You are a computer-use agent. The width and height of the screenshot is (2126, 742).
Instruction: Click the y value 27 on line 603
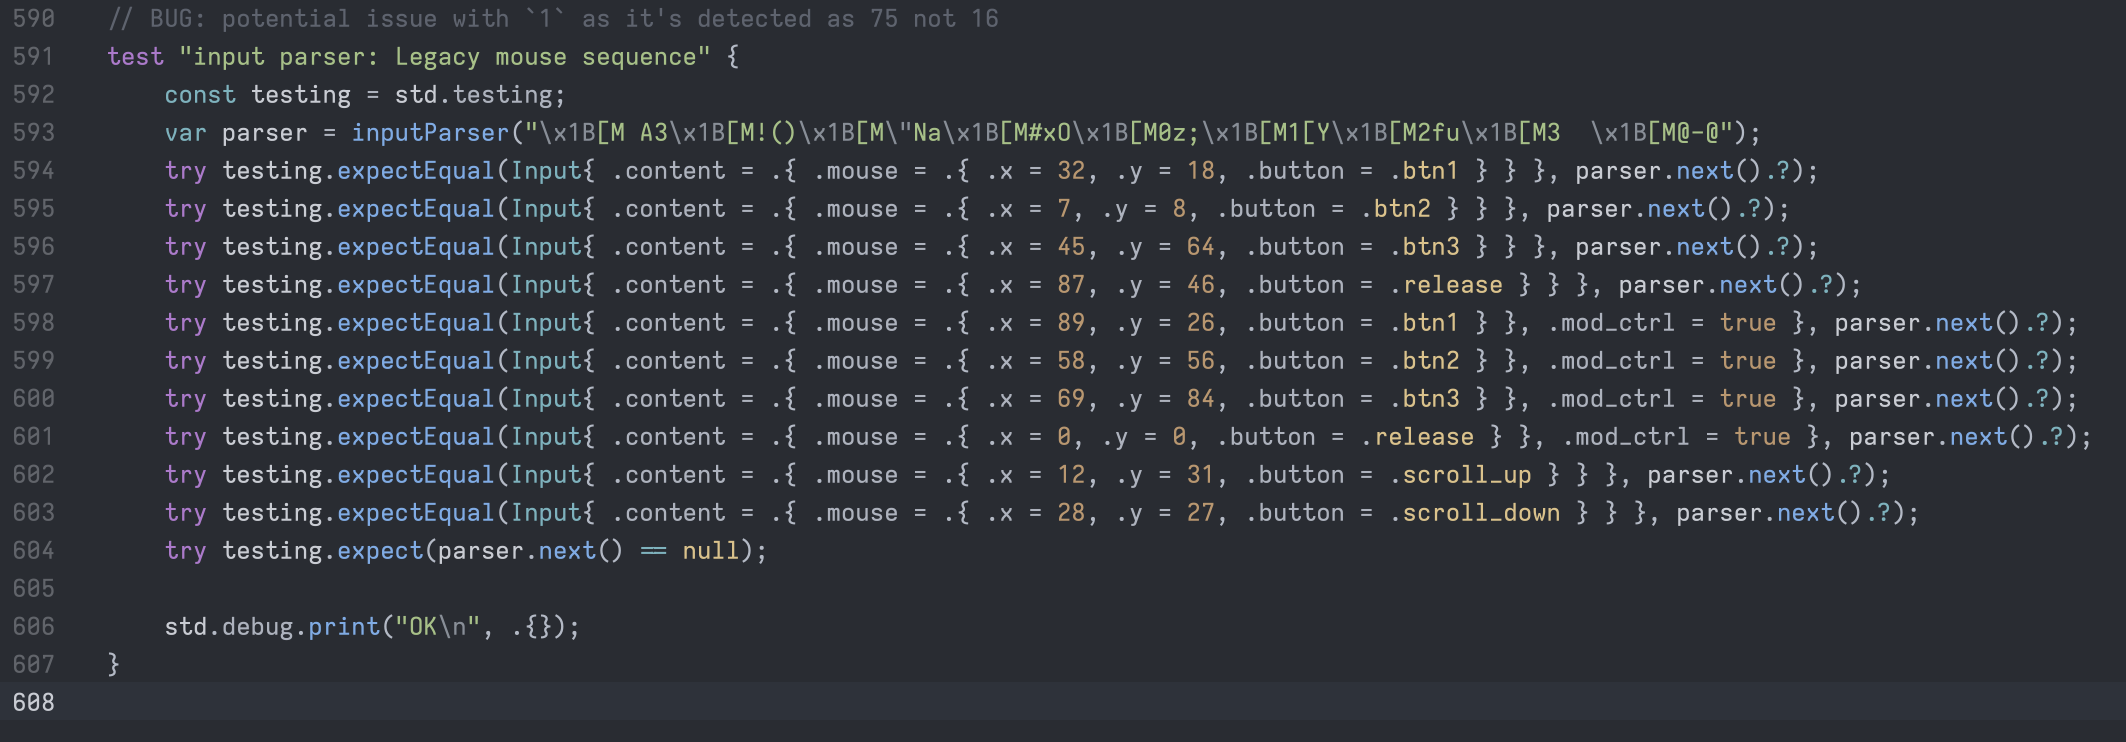click(x=1201, y=513)
